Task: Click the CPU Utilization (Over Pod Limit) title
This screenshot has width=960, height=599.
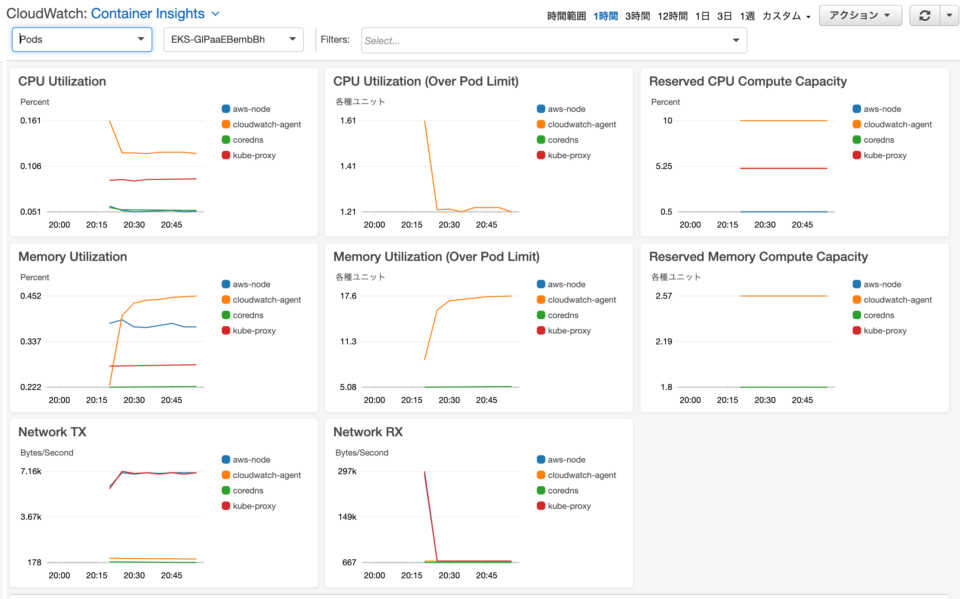Action: pyautogui.click(x=426, y=81)
